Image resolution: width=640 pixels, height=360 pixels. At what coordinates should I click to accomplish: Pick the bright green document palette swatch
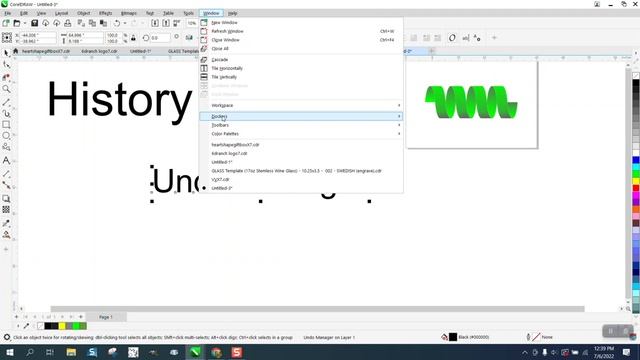pyautogui.click(x=76, y=326)
